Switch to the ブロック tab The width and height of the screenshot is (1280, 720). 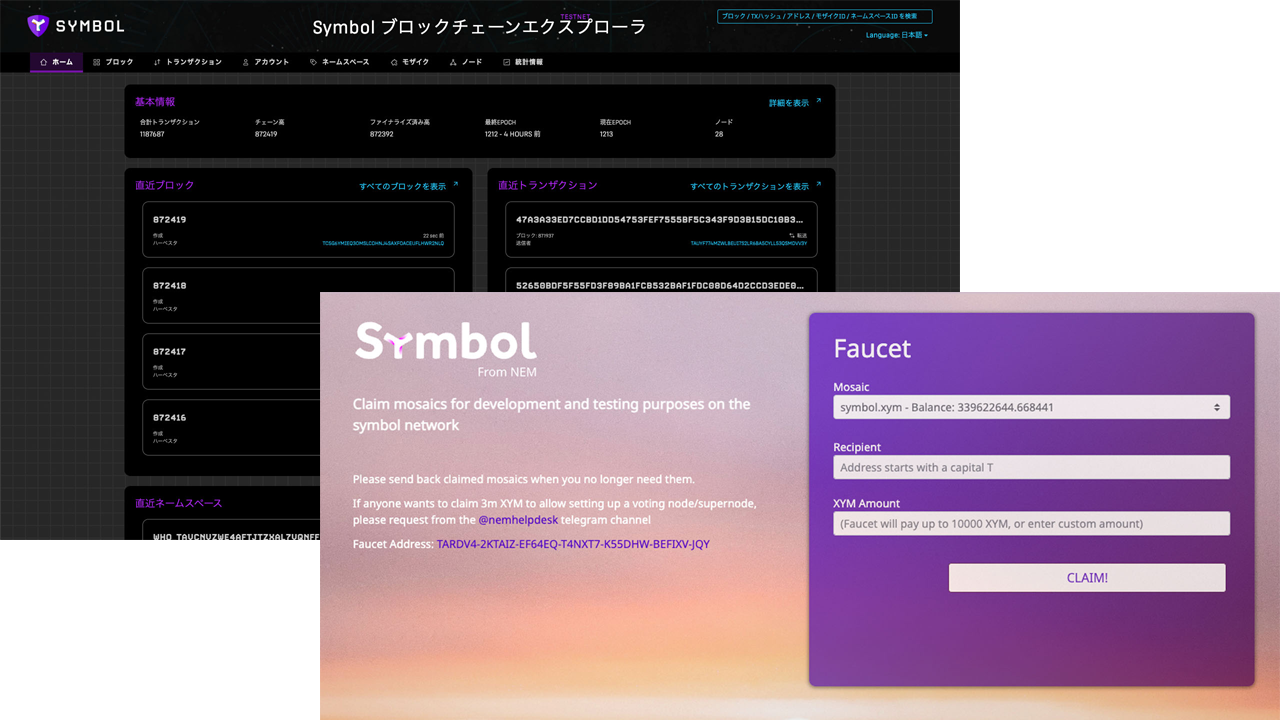113,62
